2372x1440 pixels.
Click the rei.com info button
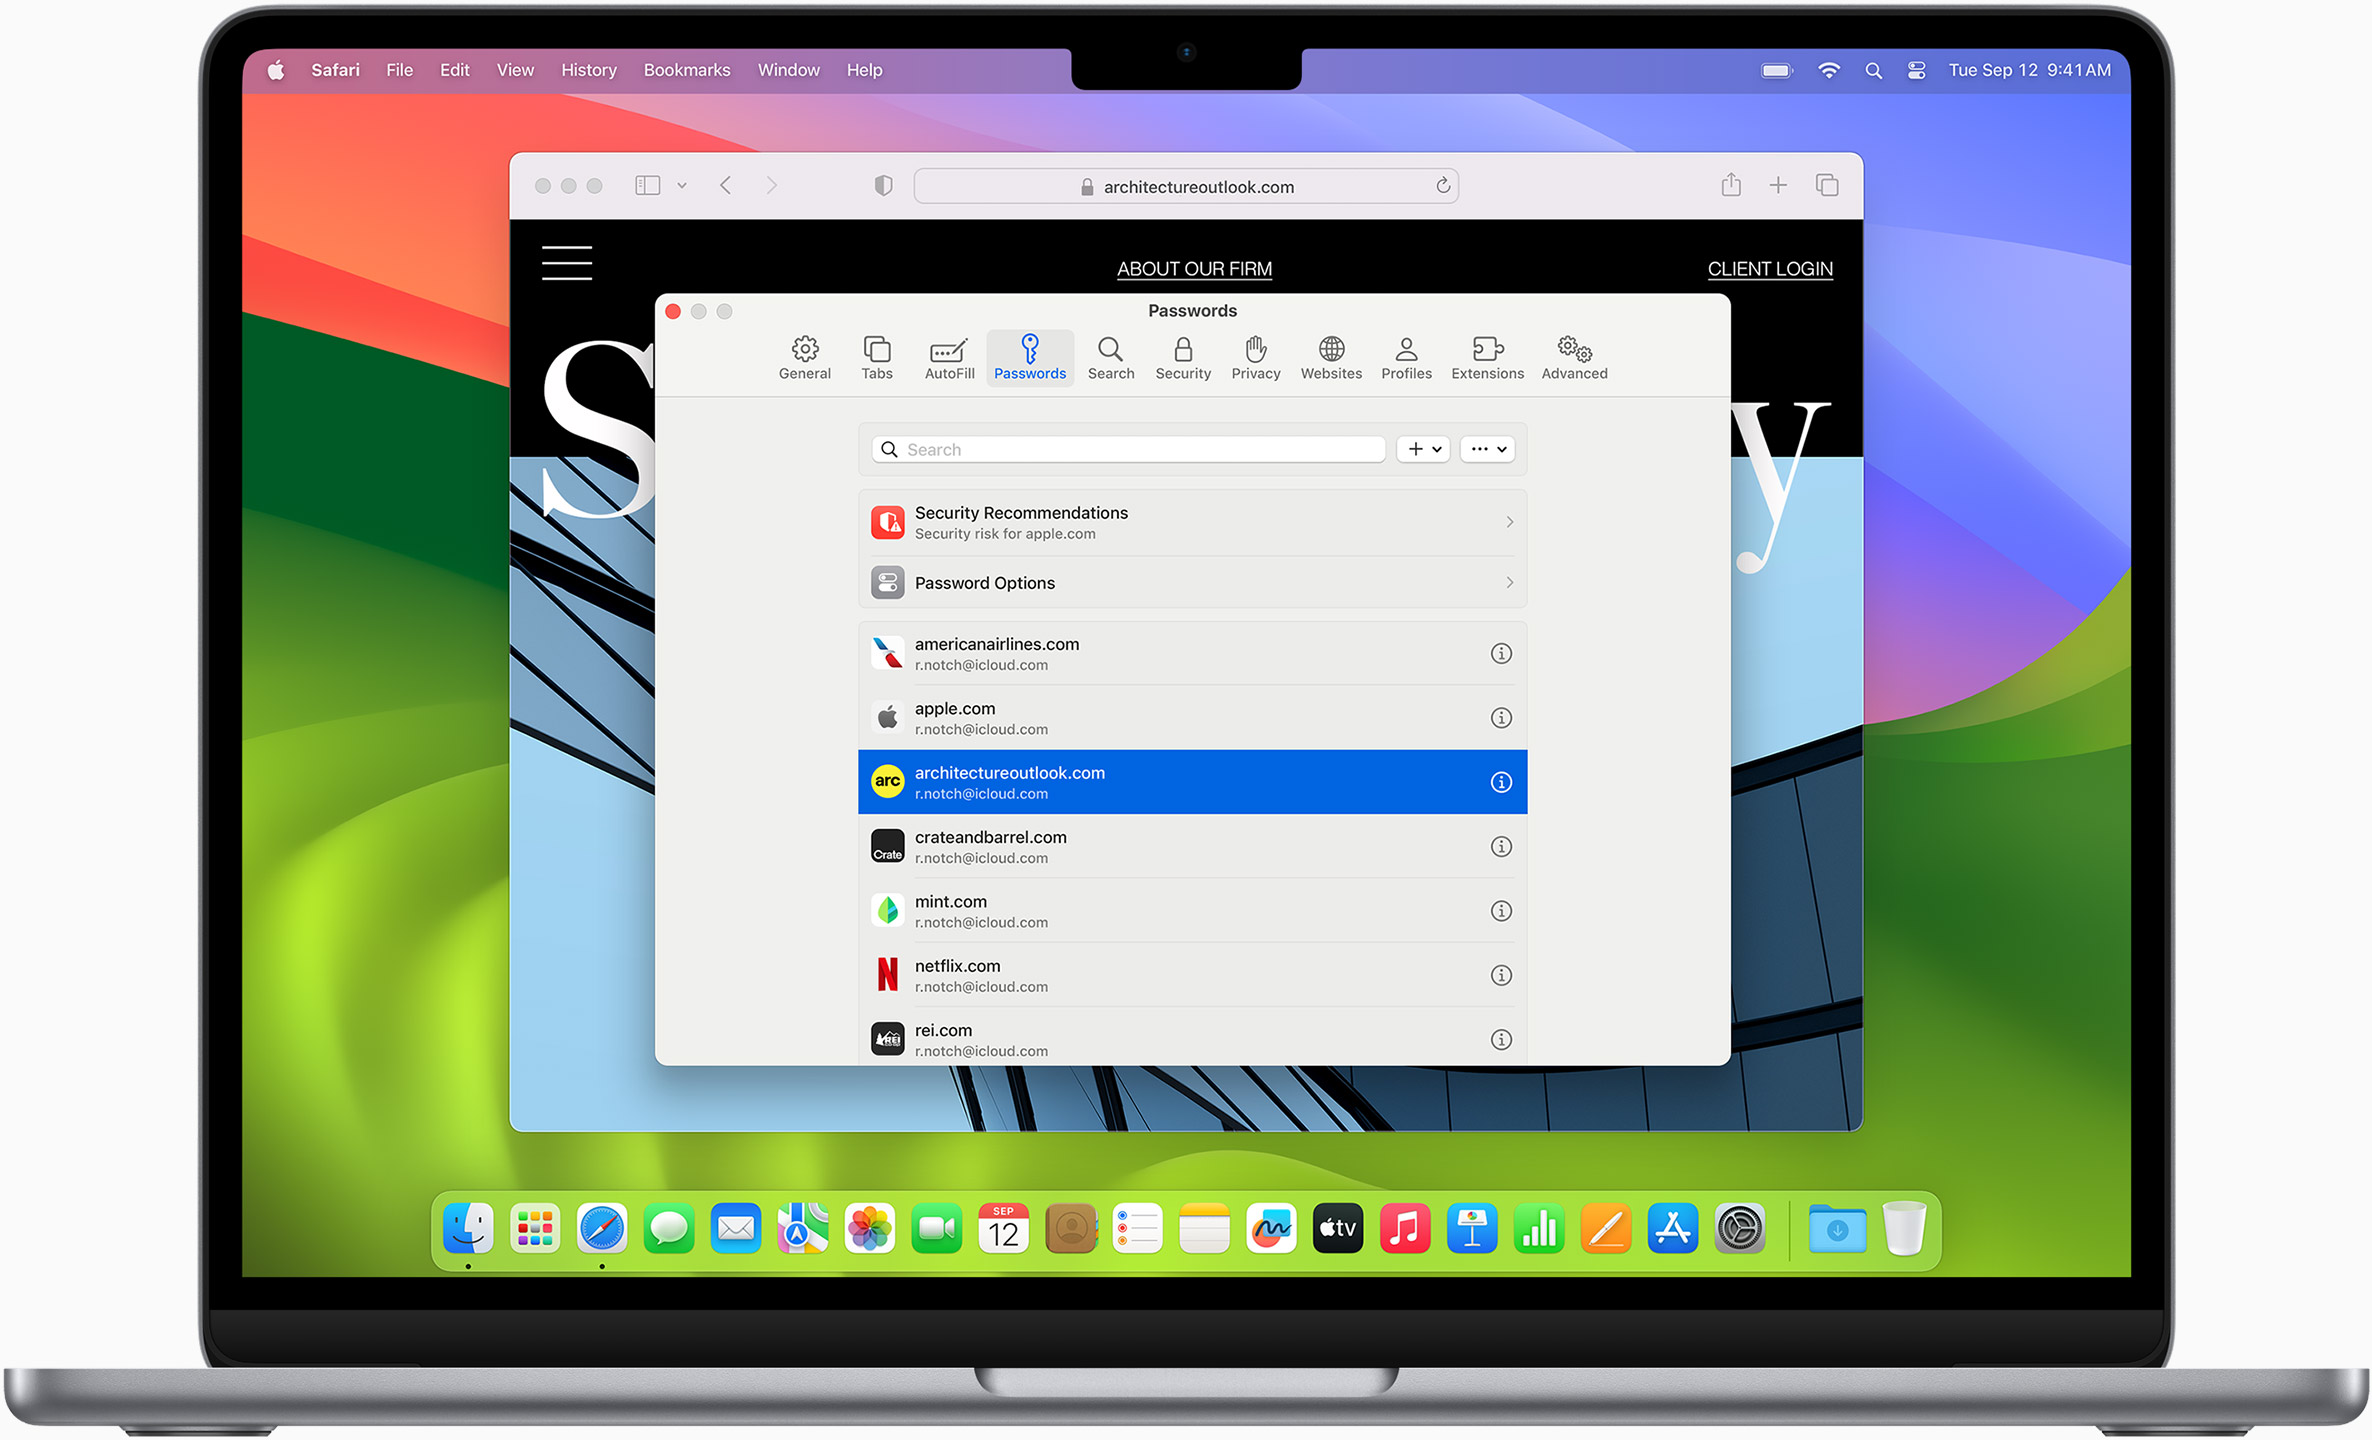(x=1499, y=1040)
